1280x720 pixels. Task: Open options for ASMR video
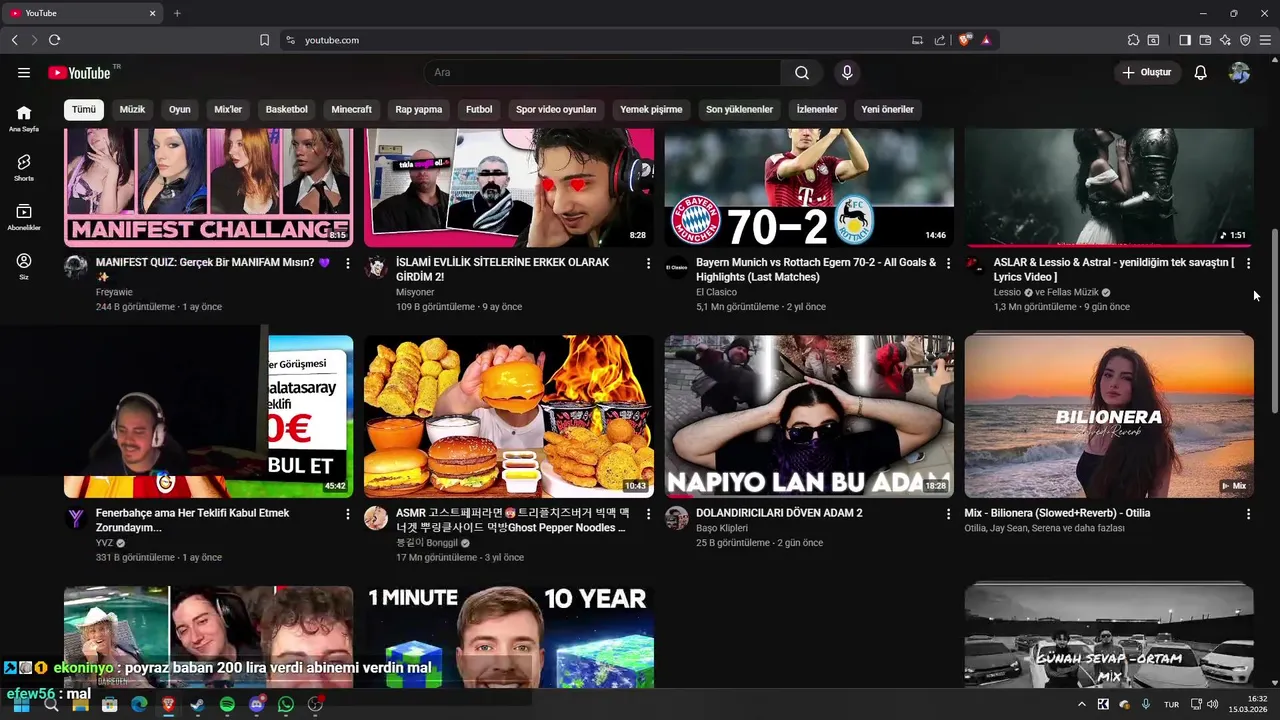[x=648, y=514]
